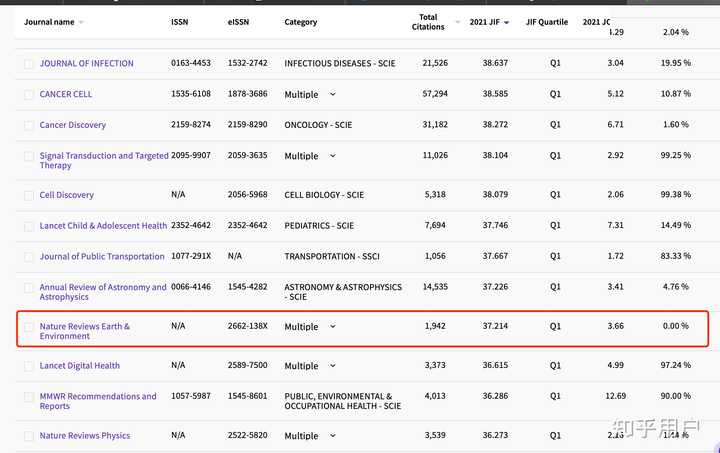720x453 pixels.
Task: Open Lancet Child & Adolescent Health link
Action: pyautogui.click(x=103, y=226)
